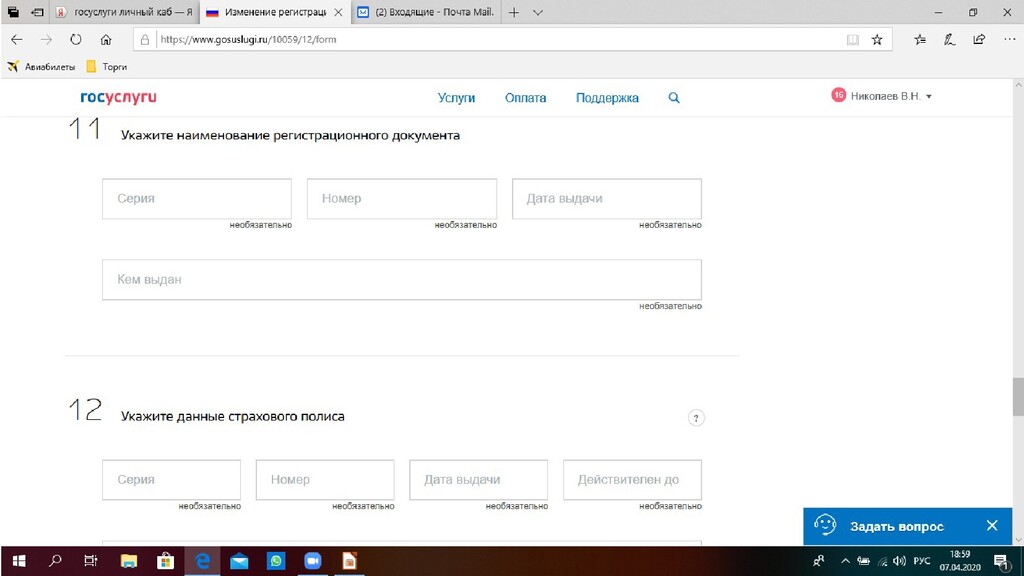Viewport: 1024px width, 576px height.
Task: Add notes with pen icon
Action: point(950,40)
